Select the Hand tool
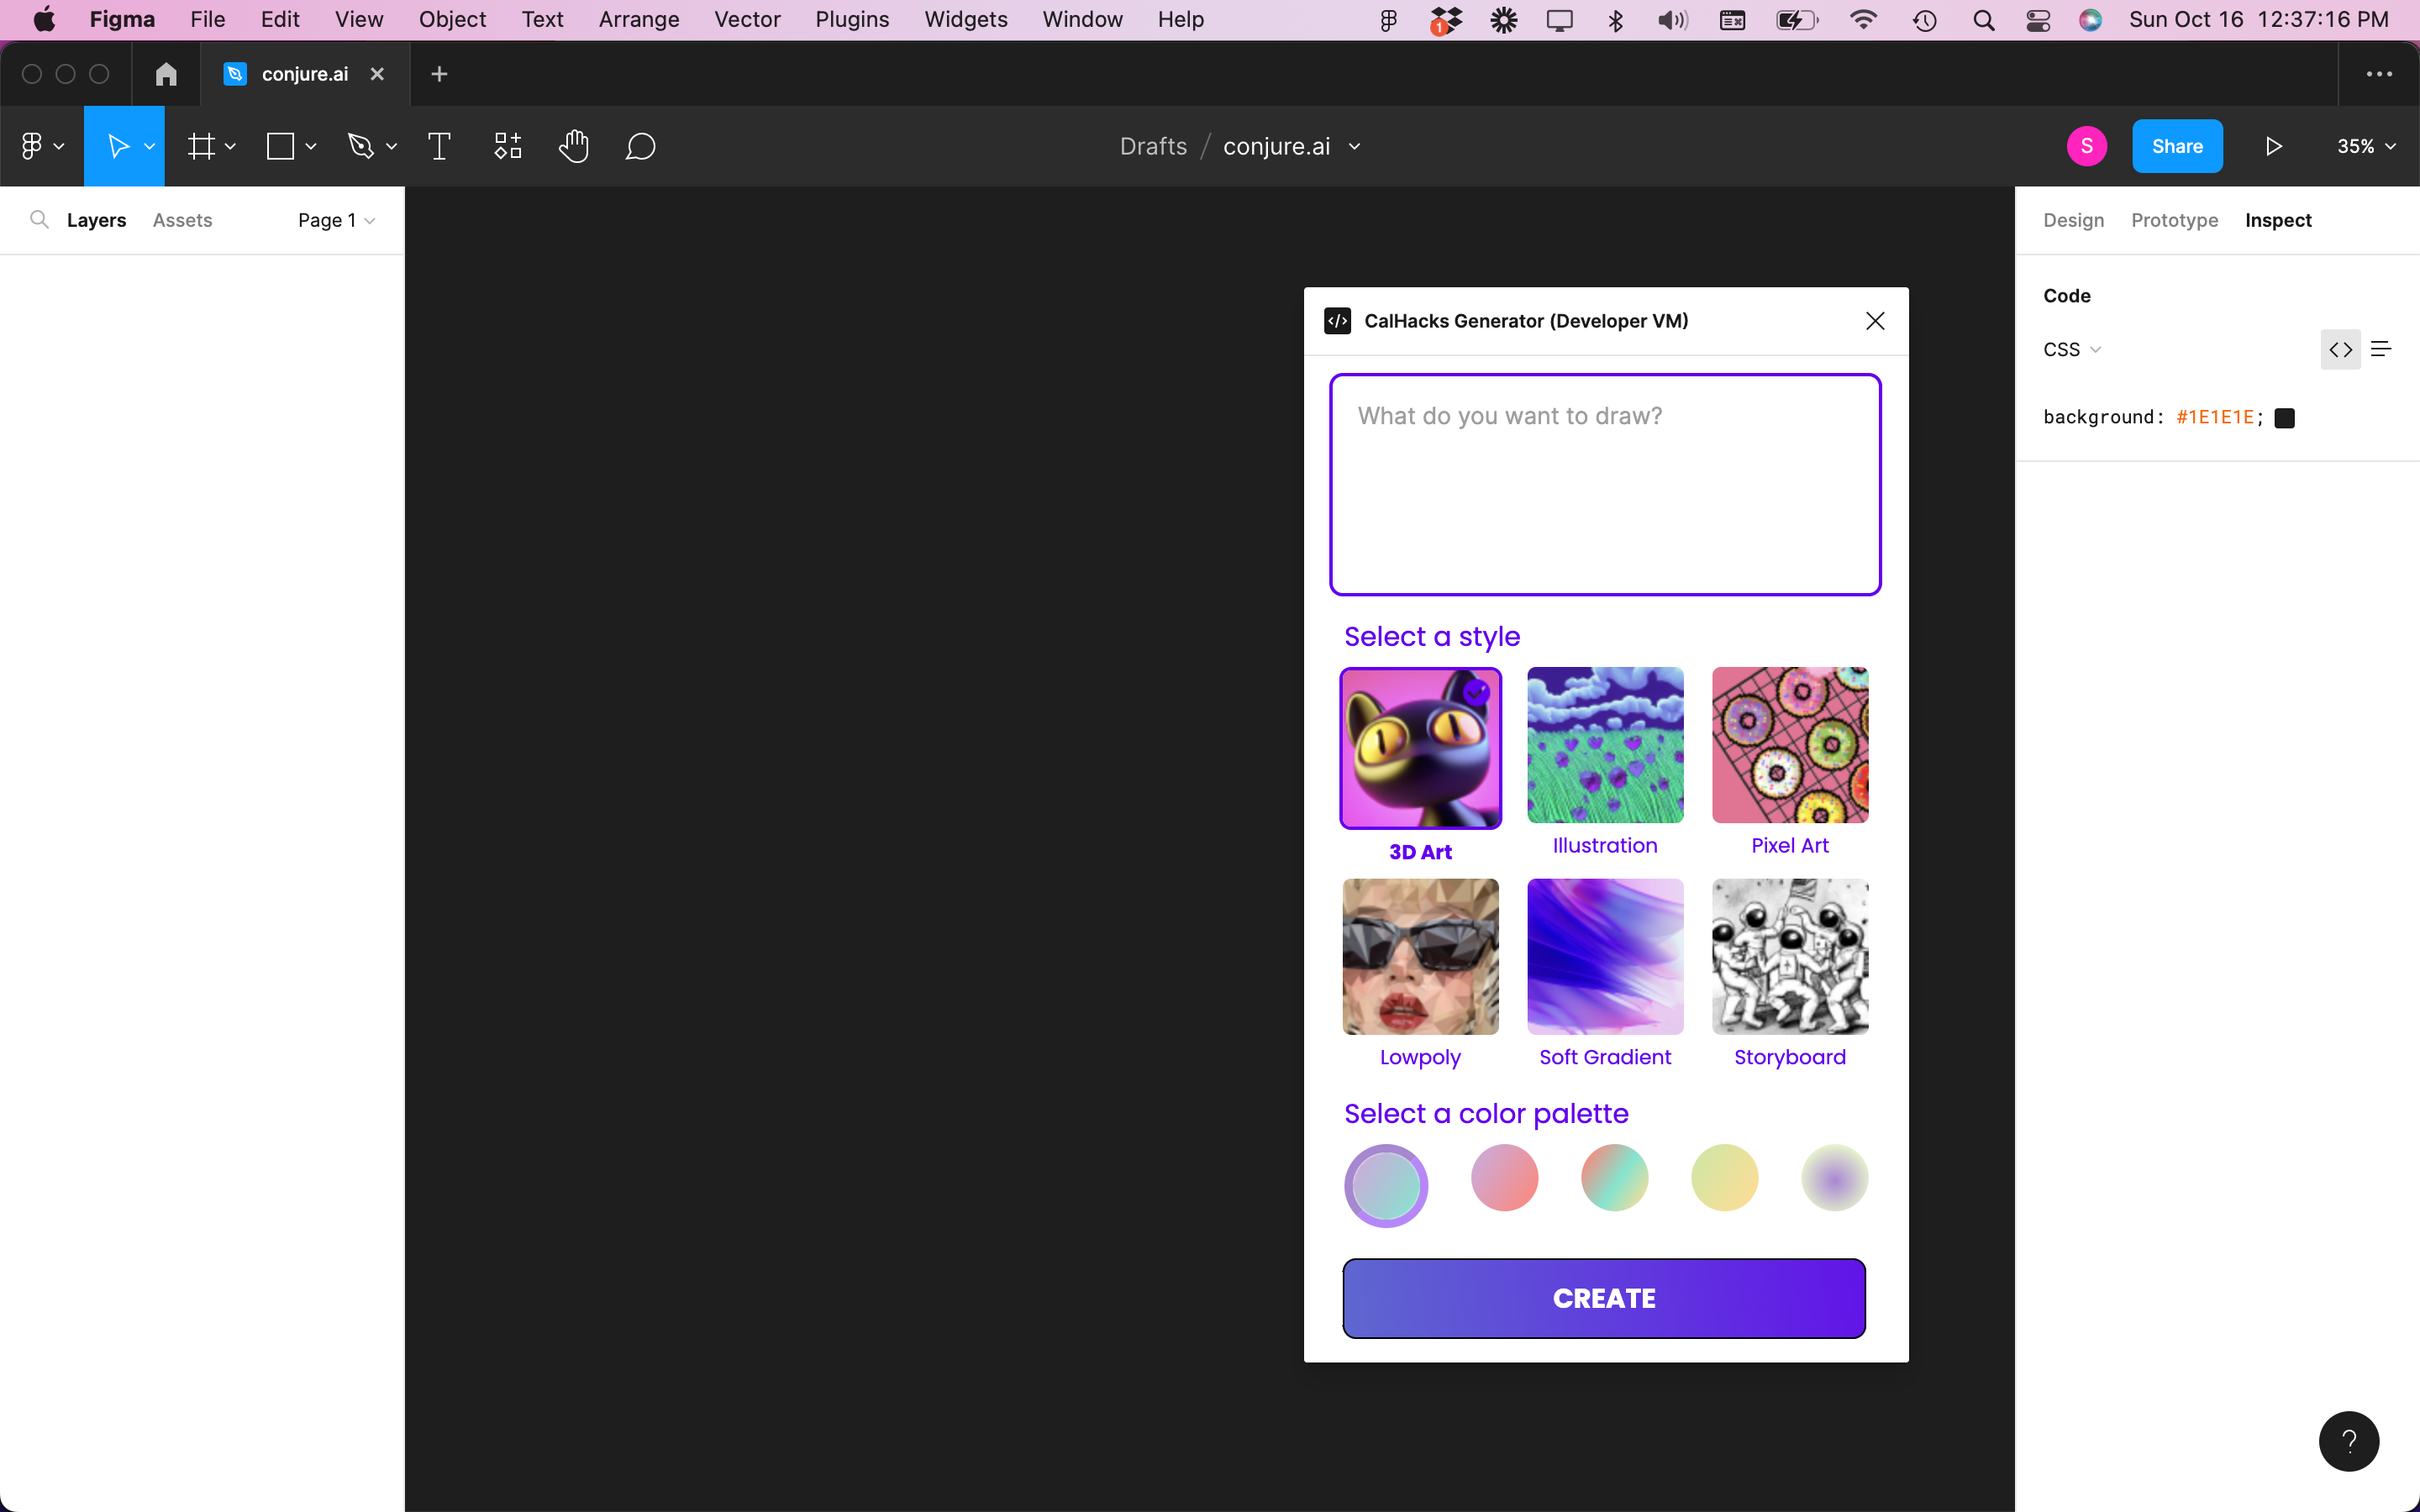The width and height of the screenshot is (2420, 1512). coord(573,147)
